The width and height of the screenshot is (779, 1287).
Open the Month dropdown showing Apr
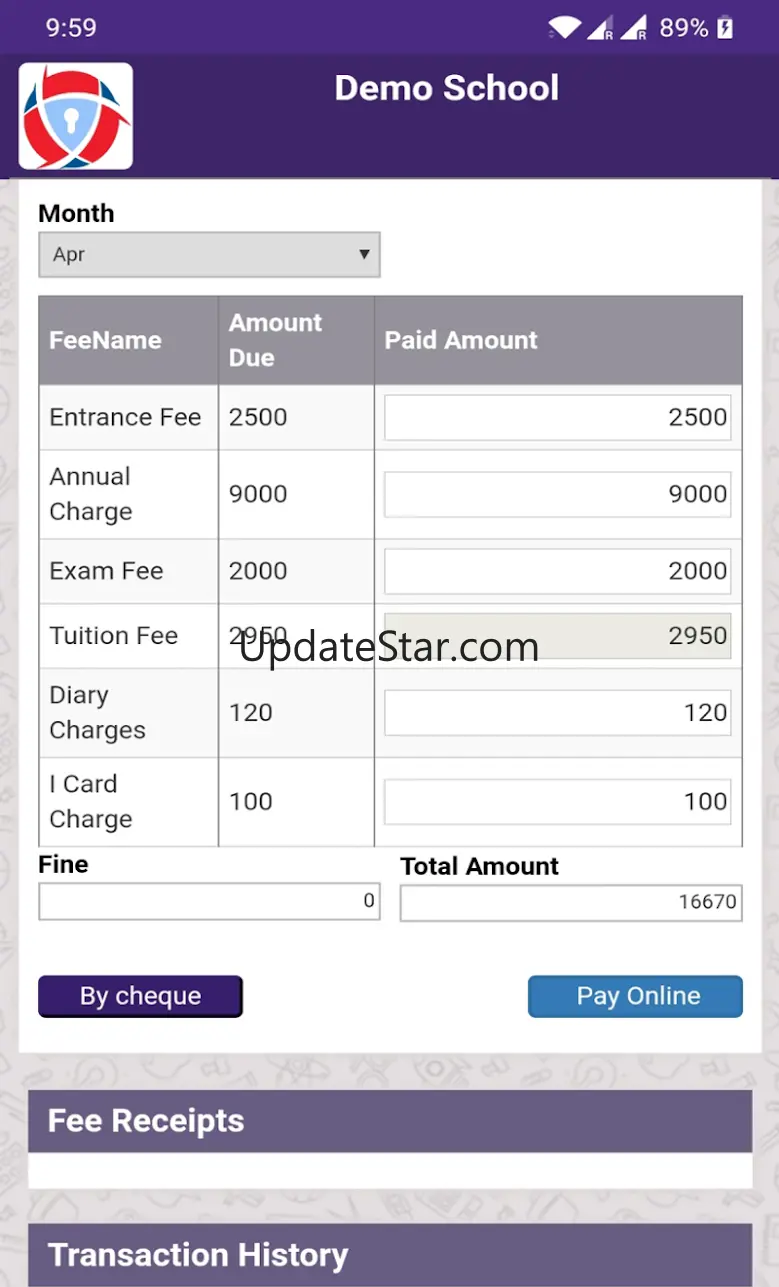tap(209, 255)
